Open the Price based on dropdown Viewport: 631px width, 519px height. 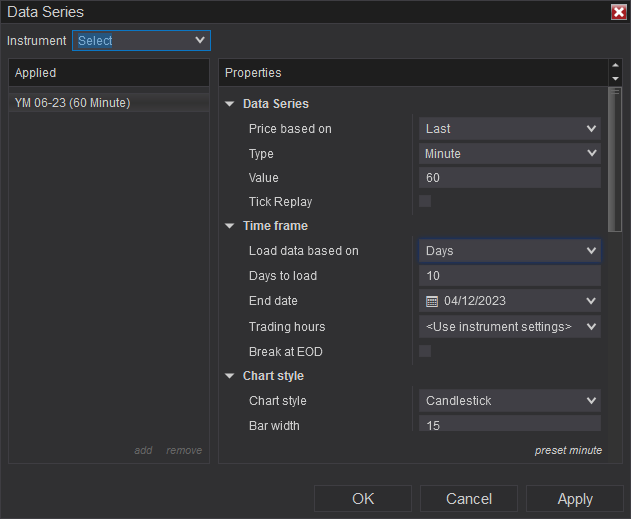tap(510, 128)
